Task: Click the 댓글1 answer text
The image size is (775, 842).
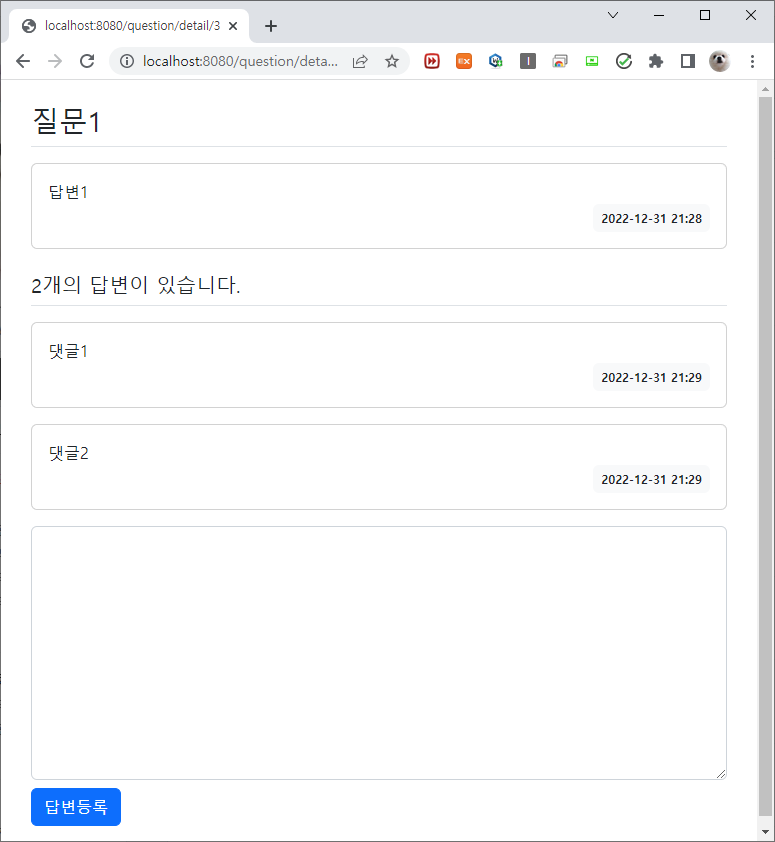Action: 68,351
